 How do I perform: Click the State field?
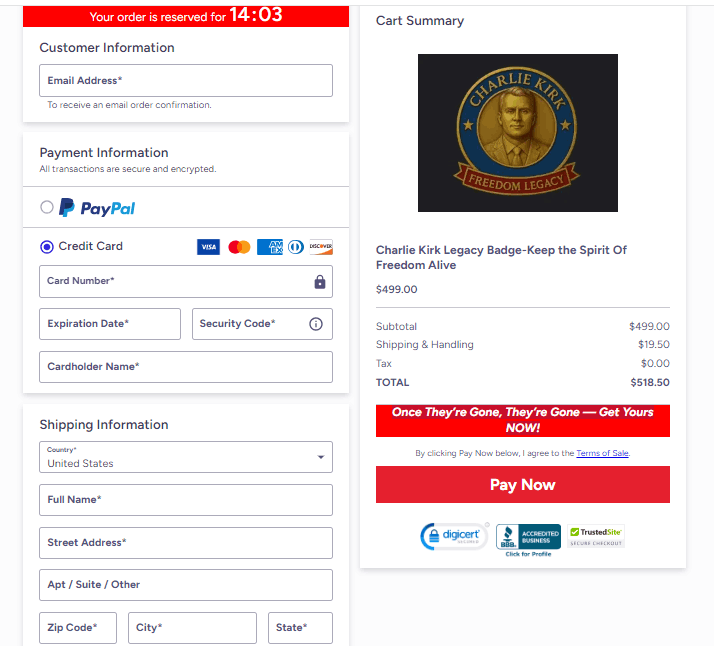tap(300, 628)
